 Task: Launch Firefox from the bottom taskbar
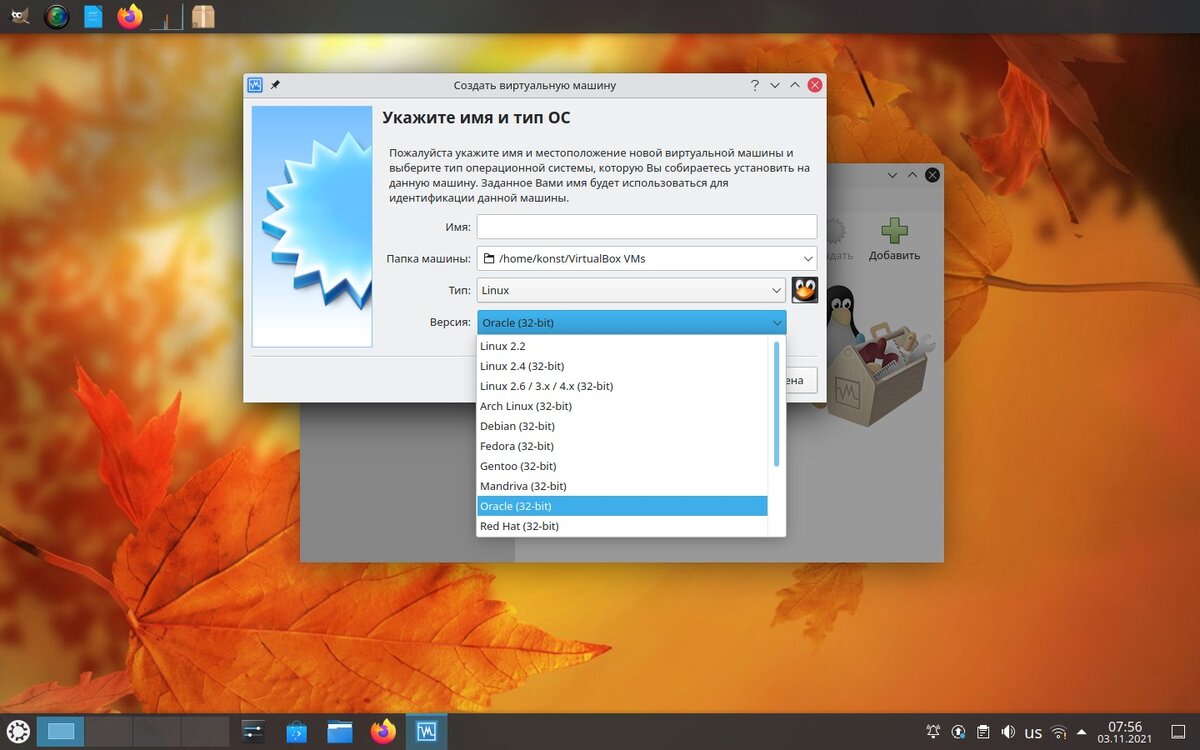click(383, 731)
